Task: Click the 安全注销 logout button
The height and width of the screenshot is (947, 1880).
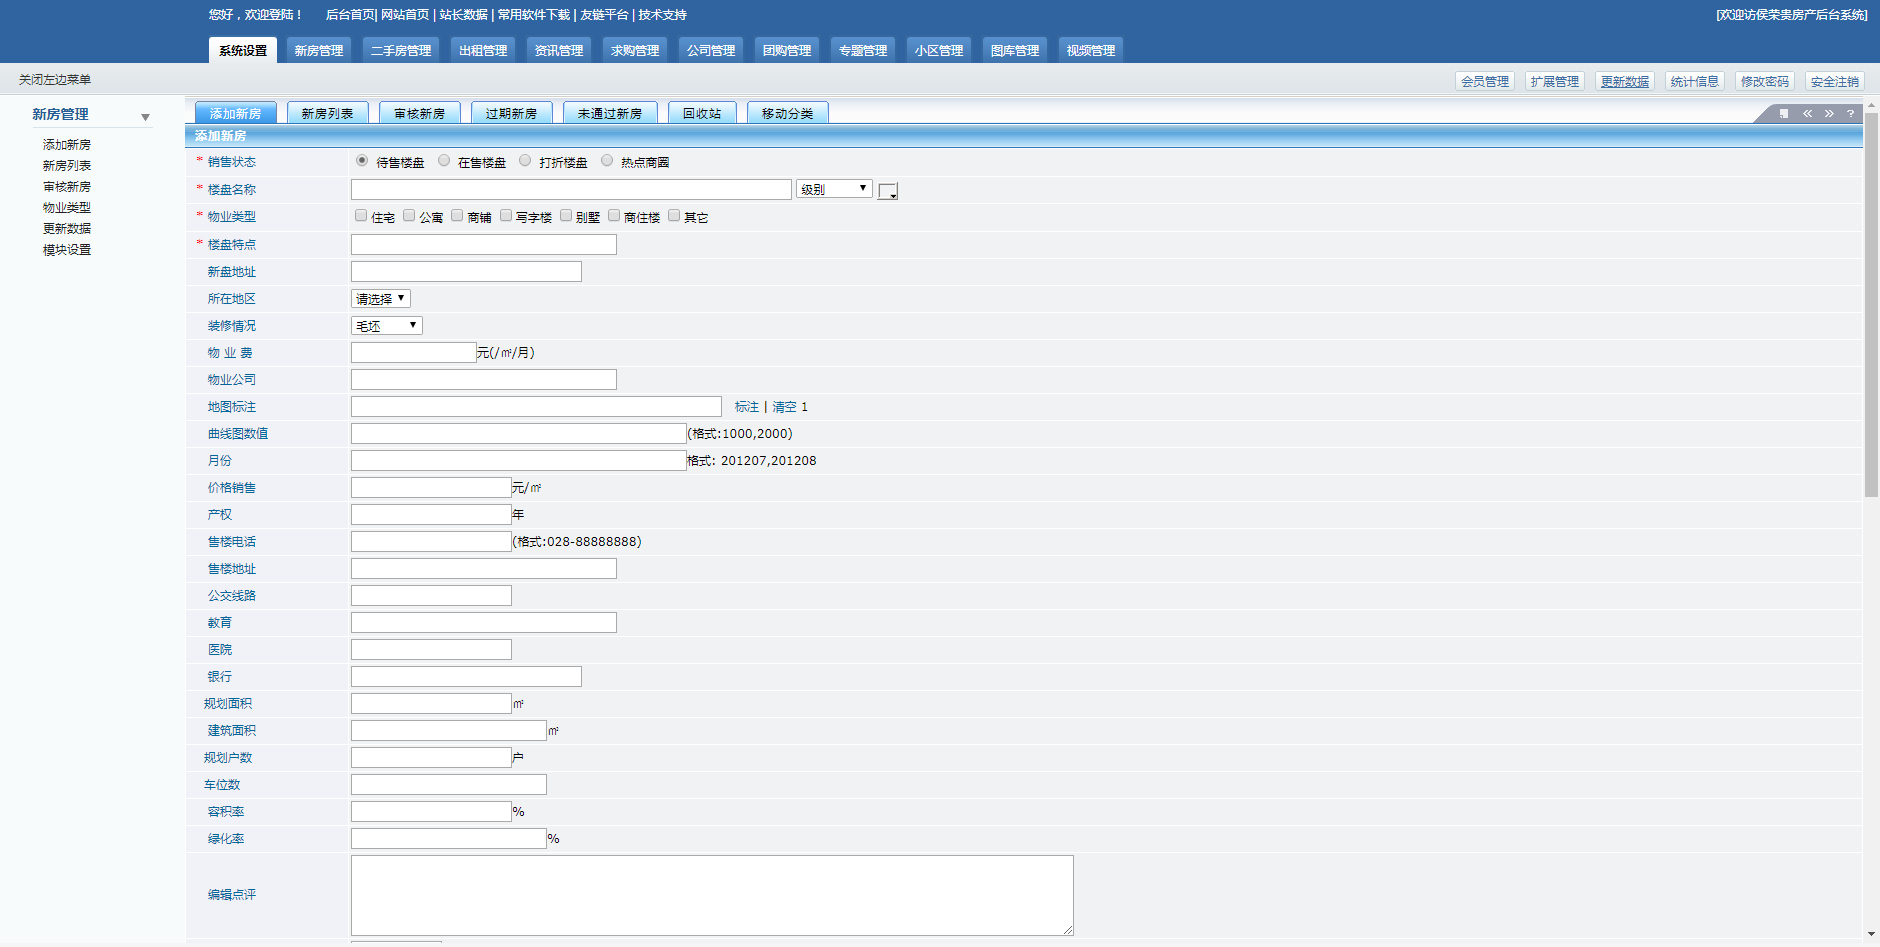Action: [x=1834, y=82]
